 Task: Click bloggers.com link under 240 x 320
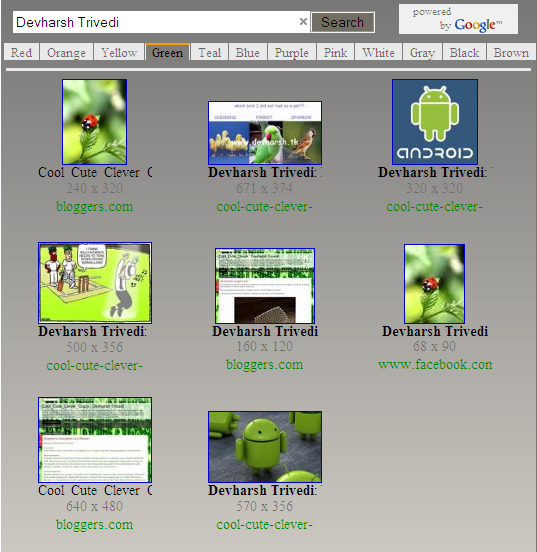tap(94, 207)
